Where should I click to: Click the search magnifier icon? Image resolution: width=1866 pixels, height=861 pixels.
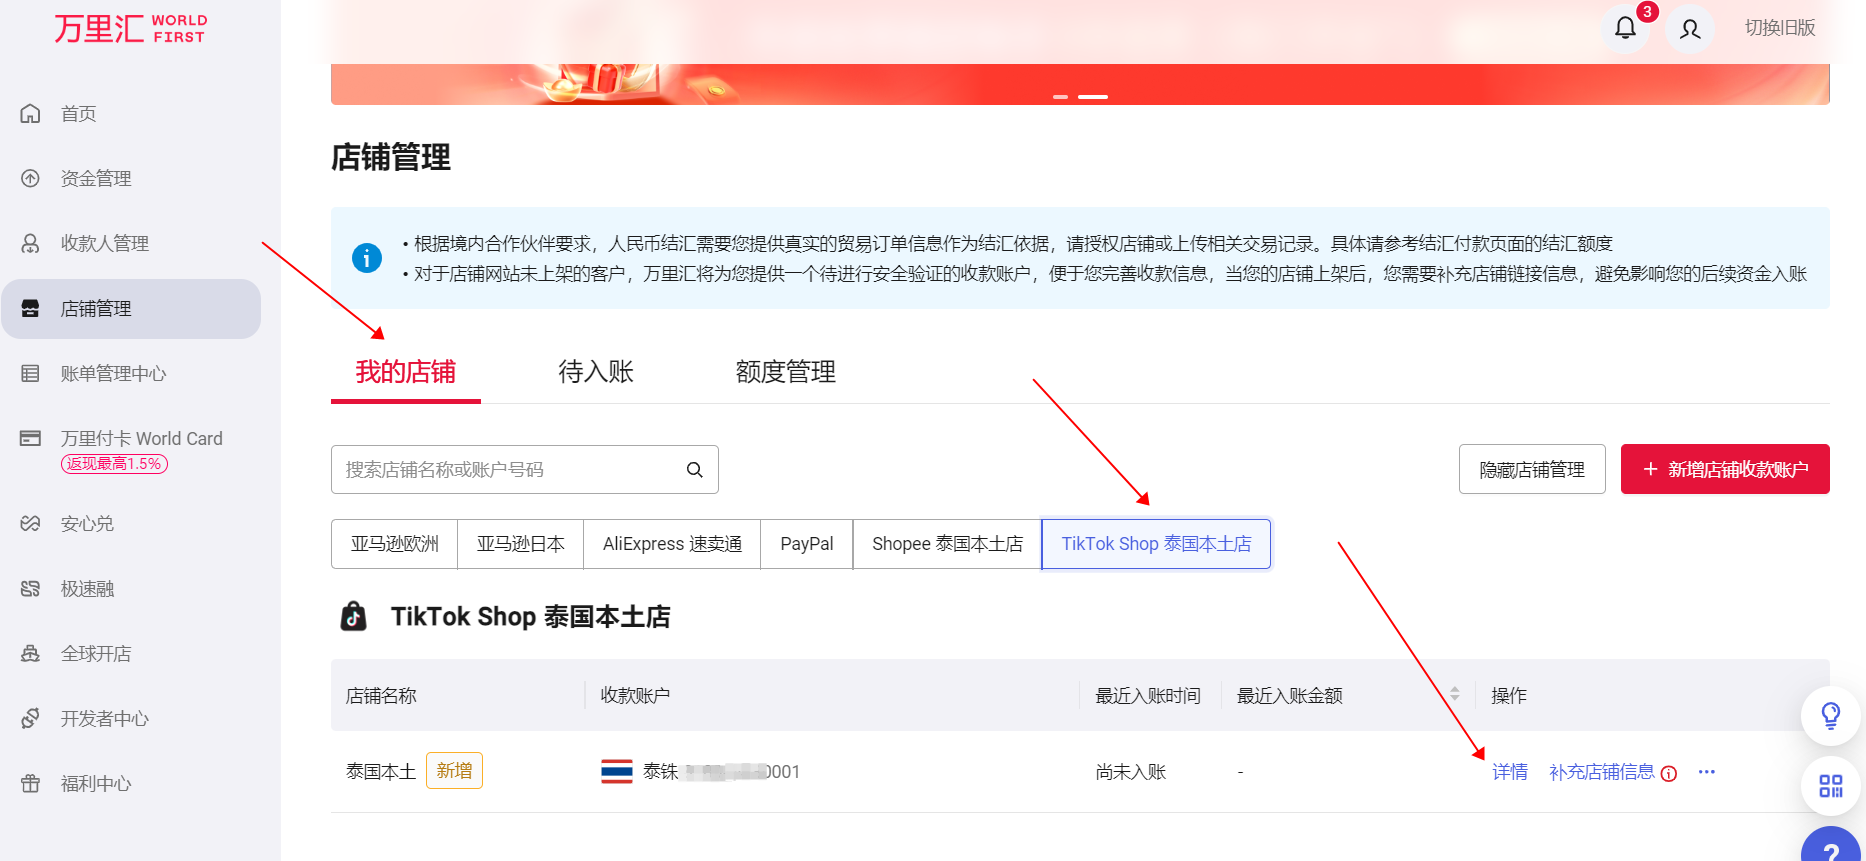(695, 470)
